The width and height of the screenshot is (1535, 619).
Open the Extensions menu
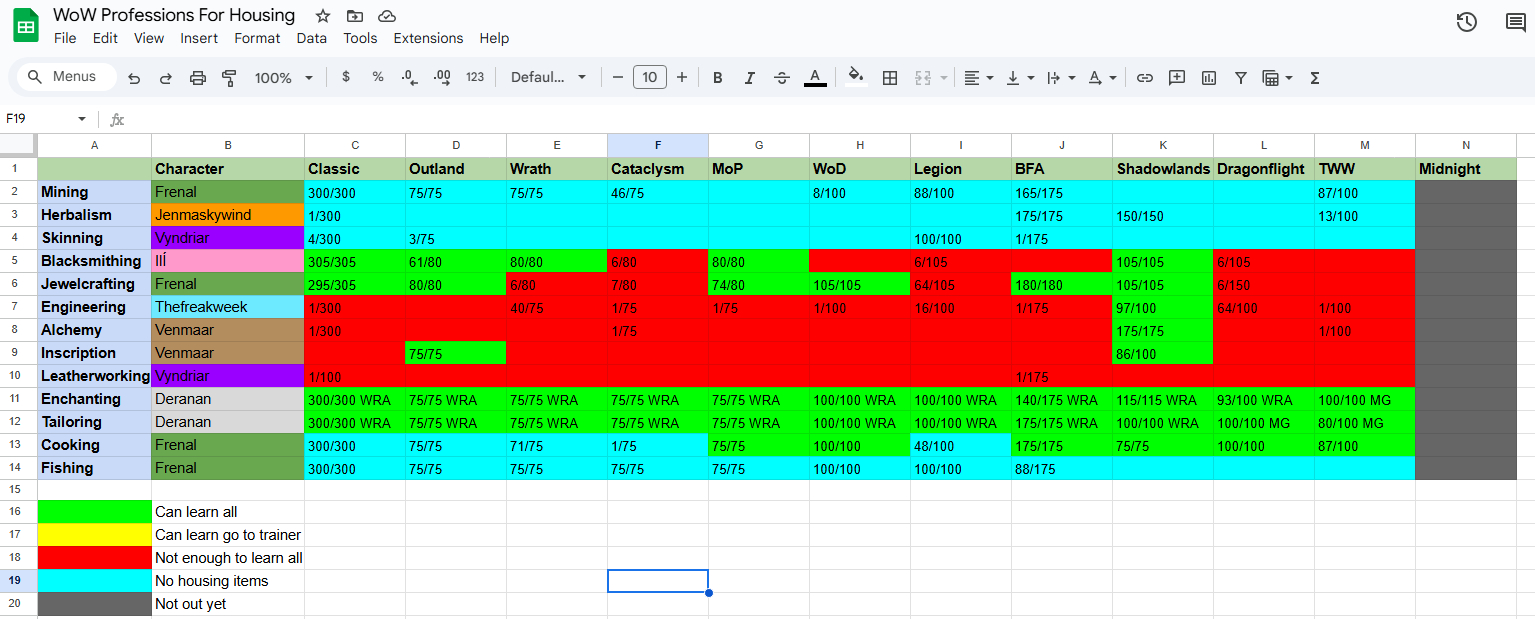click(428, 38)
